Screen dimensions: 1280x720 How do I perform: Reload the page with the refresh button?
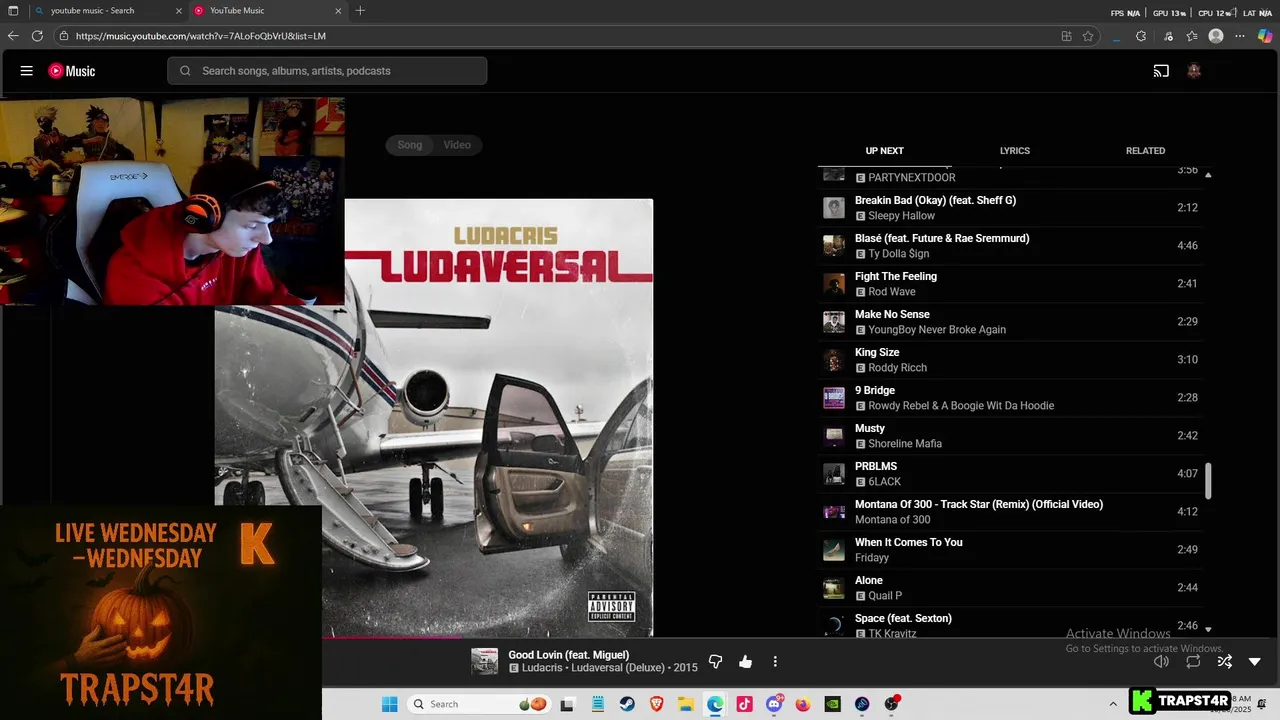(37, 36)
